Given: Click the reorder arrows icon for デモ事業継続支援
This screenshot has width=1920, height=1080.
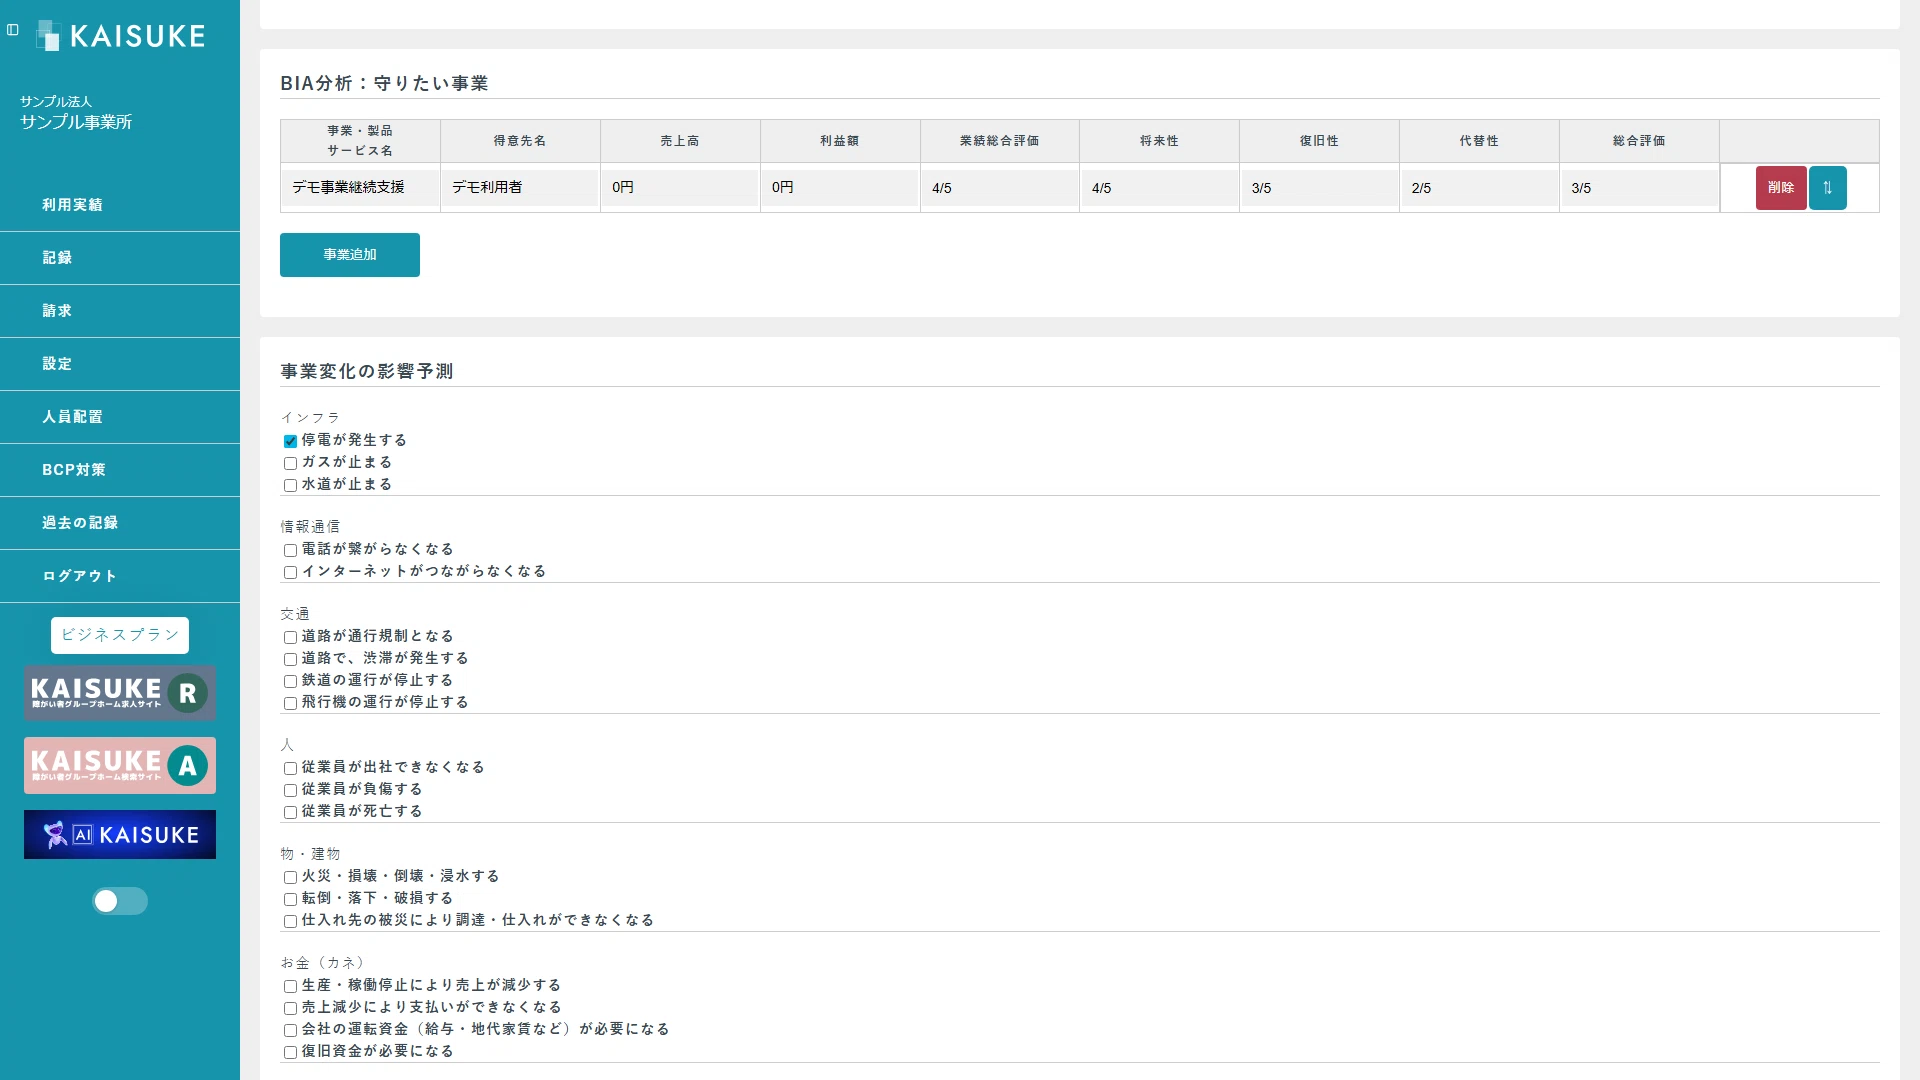Looking at the screenshot, I should pyautogui.click(x=1827, y=188).
